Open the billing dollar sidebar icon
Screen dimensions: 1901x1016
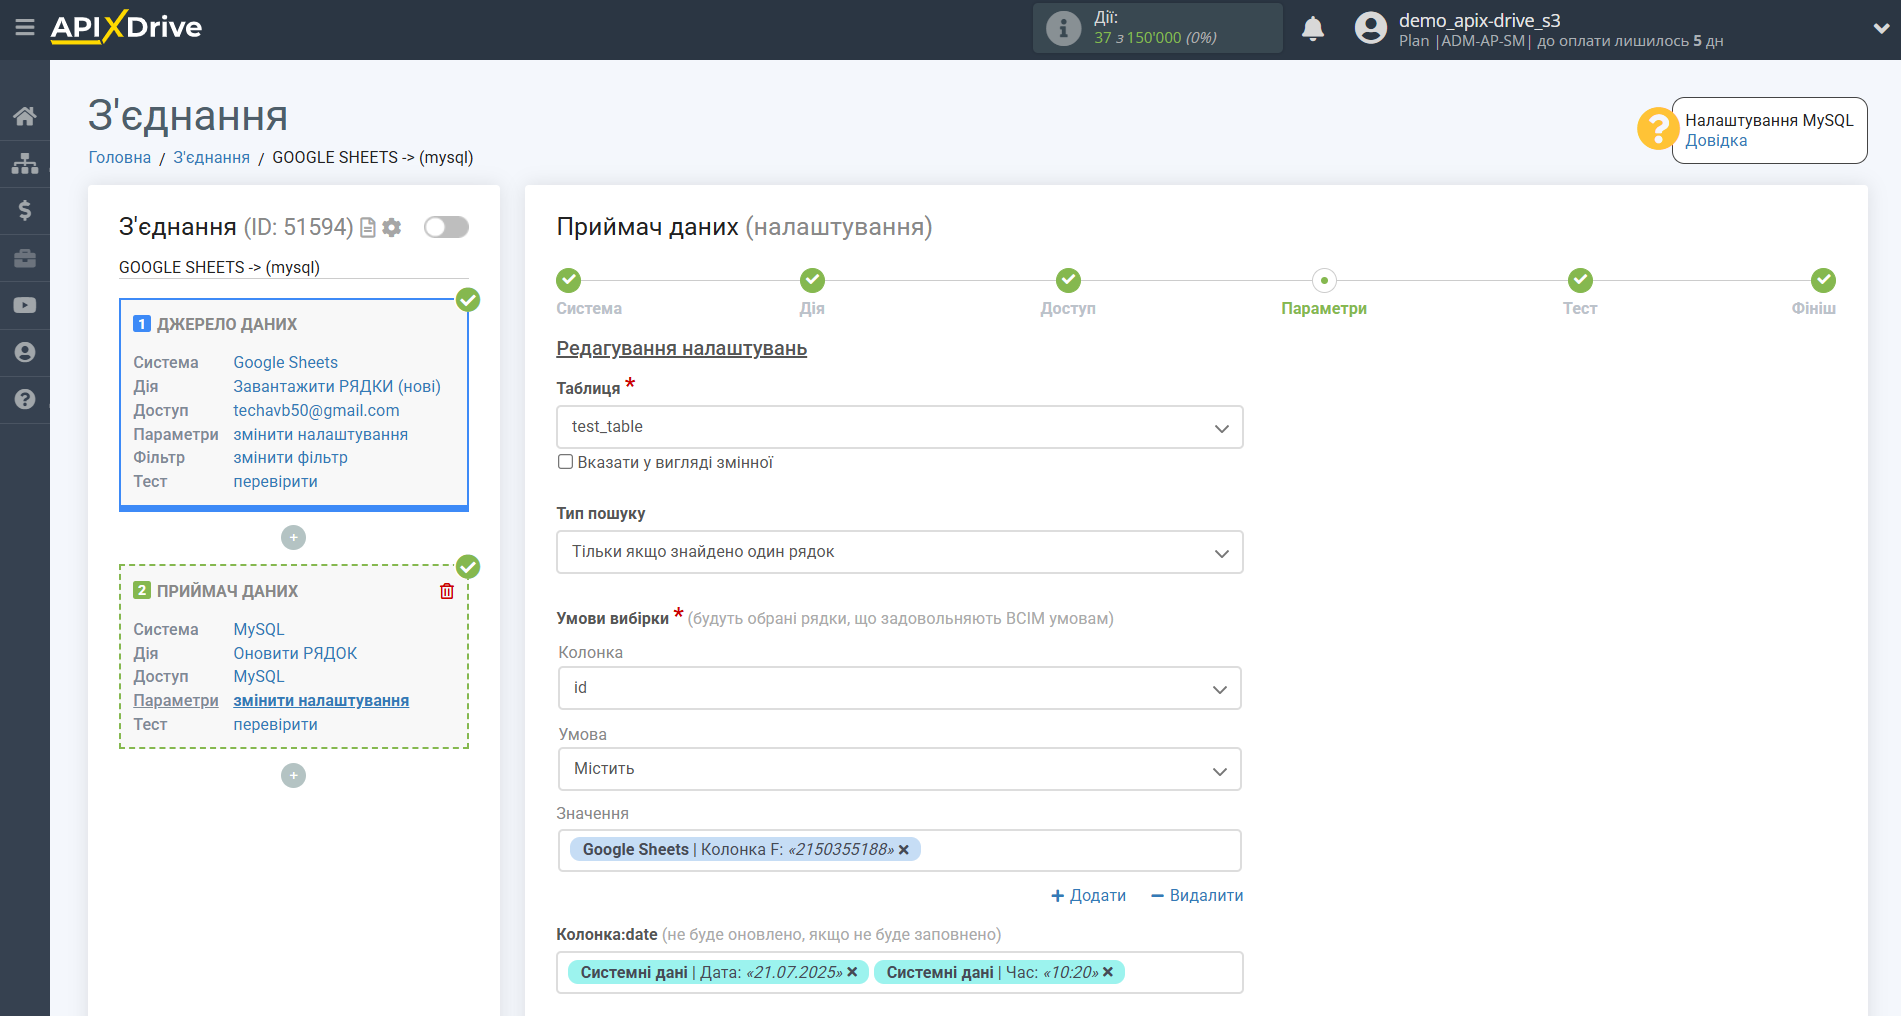(25, 210)
